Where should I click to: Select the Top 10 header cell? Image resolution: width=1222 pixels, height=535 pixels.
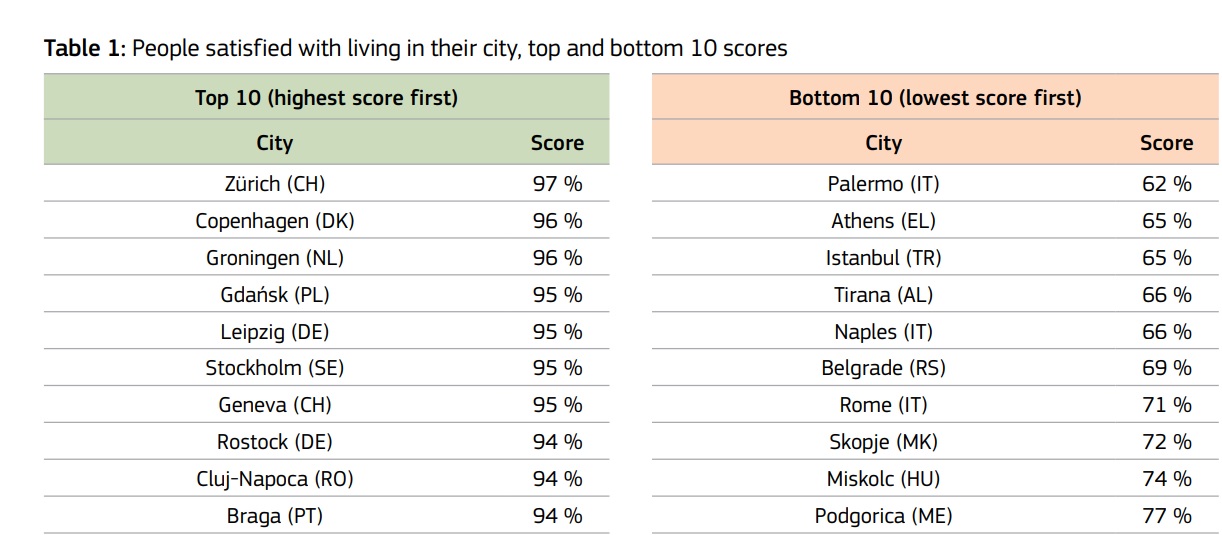tap(326, 98)
